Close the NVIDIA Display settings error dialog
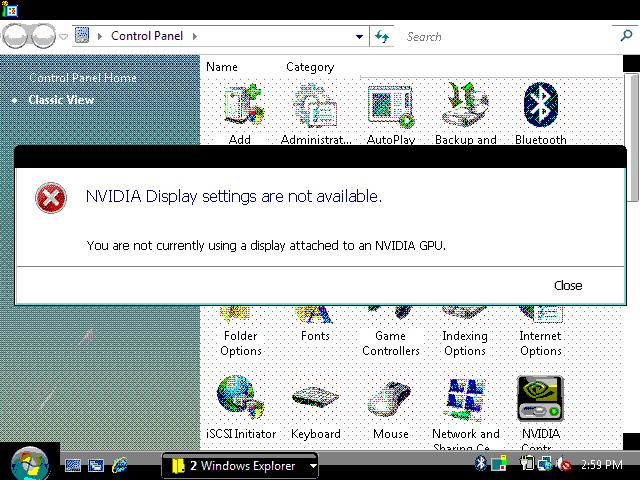640x480 pixels. (x=568, y=285)
